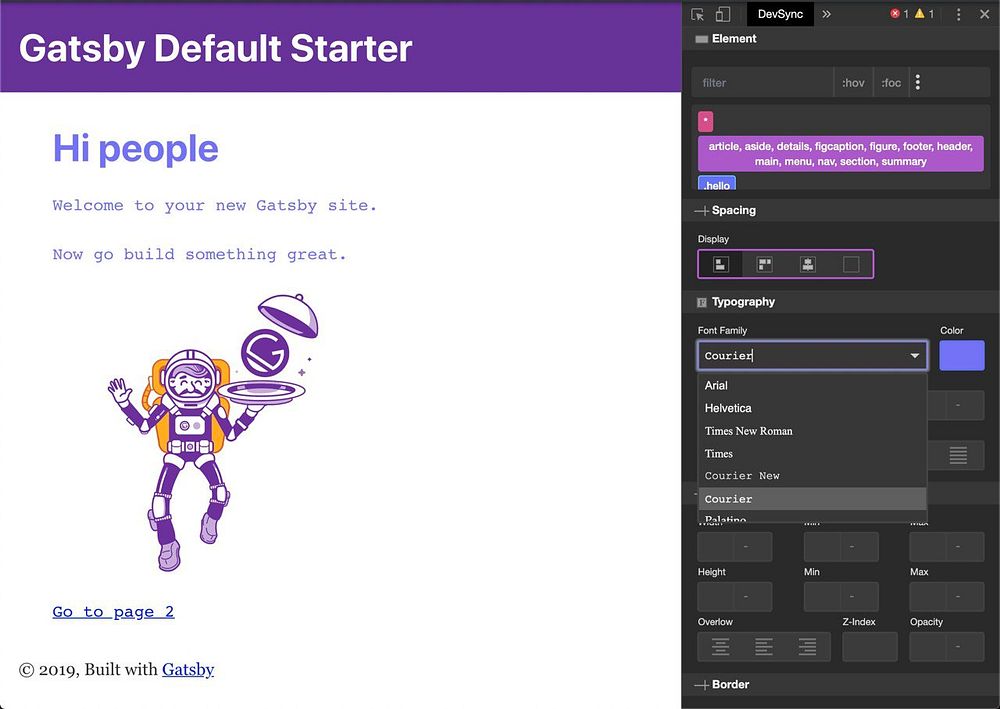Pick Times from the font list
1000x709 pixels.
coord(812,453)
